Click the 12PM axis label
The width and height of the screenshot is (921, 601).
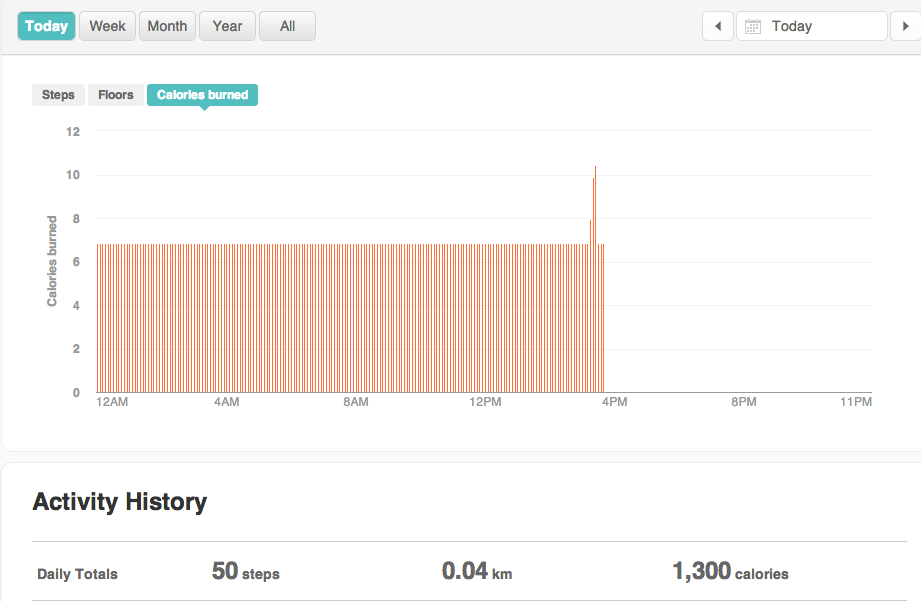(x=485, y=402)
